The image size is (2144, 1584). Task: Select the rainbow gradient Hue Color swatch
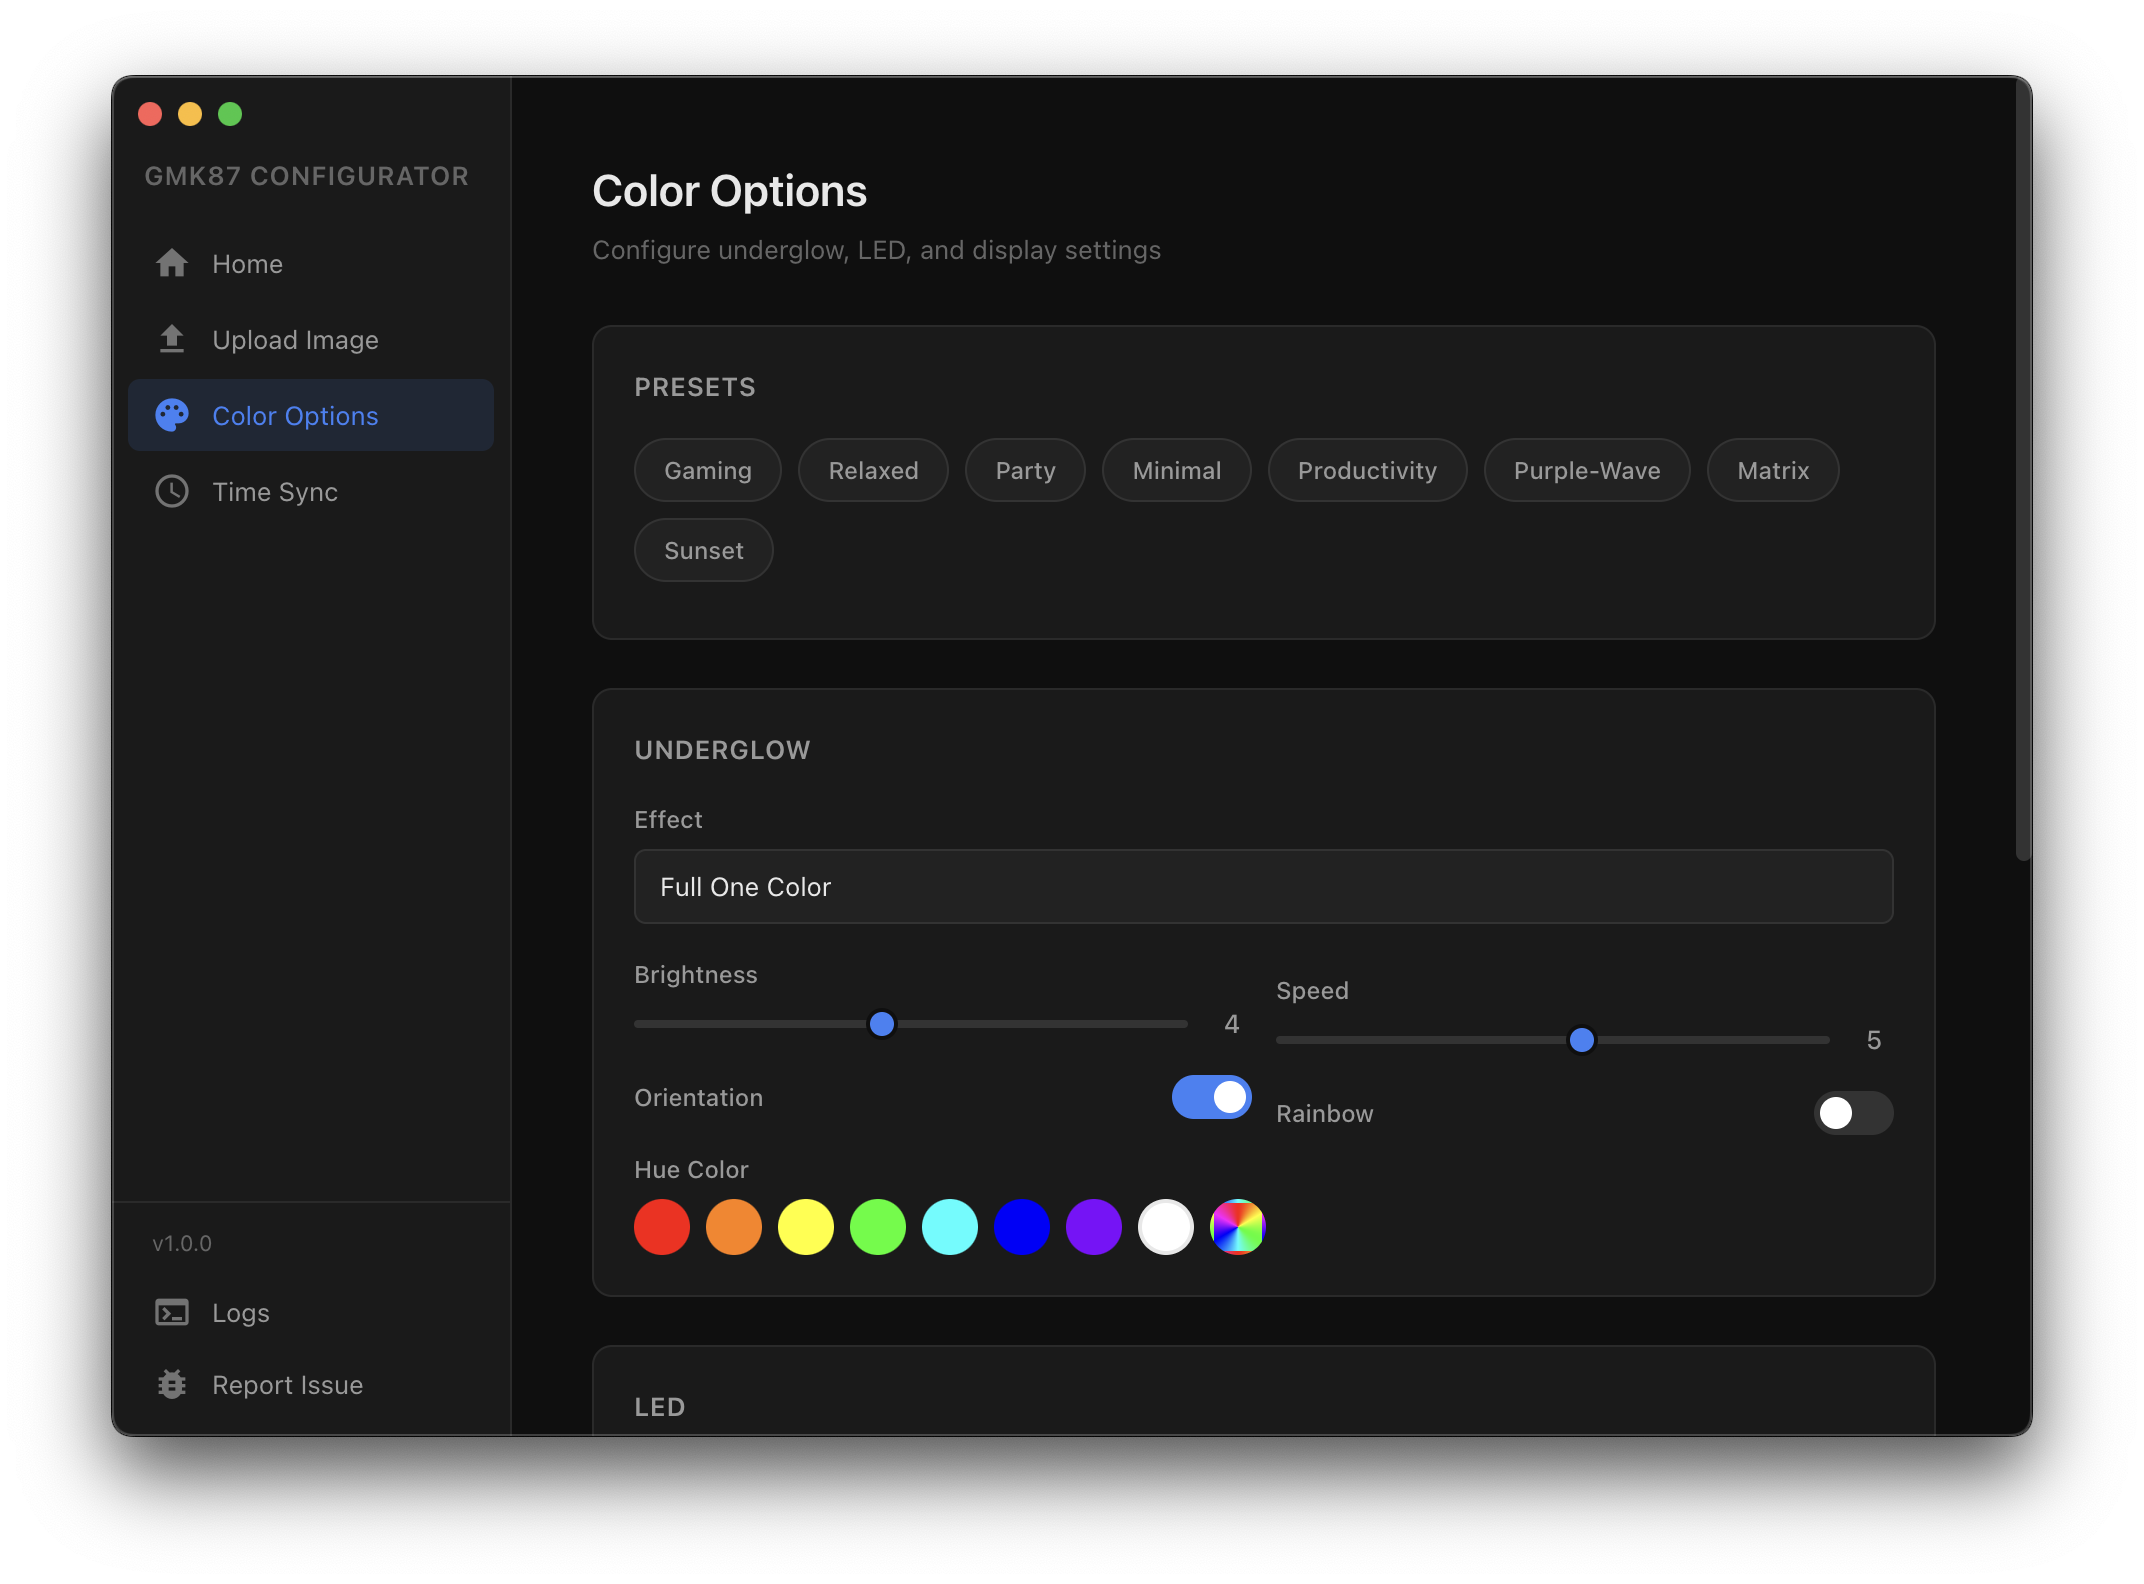point(1237,1227)
